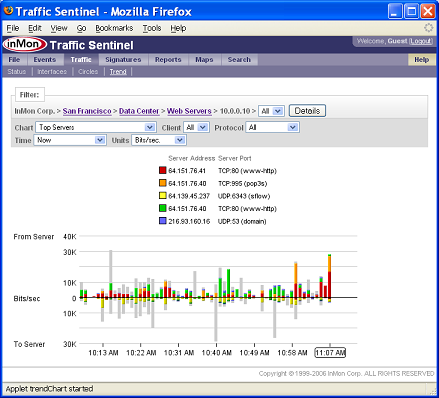The height and width of the screenshot is (398, 439).
Task: Open the View menu
Action: coord(59,28)
